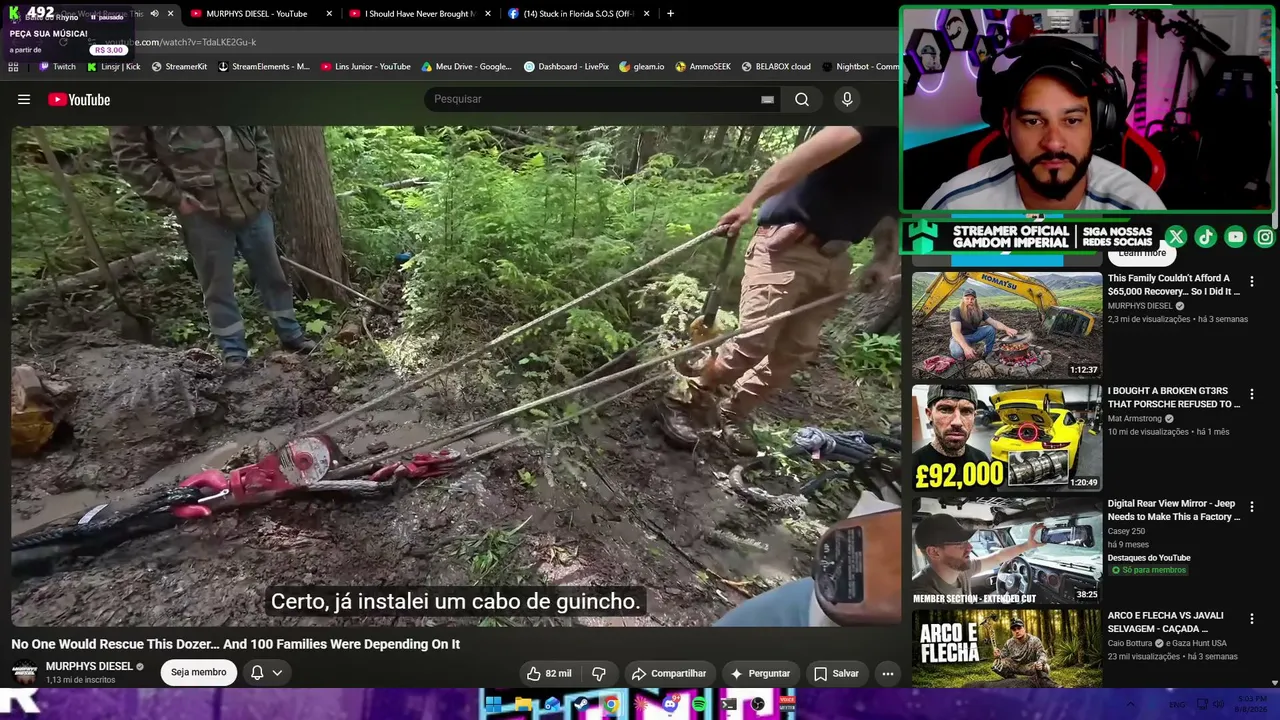
Task: Launch Steam from the taskbar
Action: [x=581, y=704]
